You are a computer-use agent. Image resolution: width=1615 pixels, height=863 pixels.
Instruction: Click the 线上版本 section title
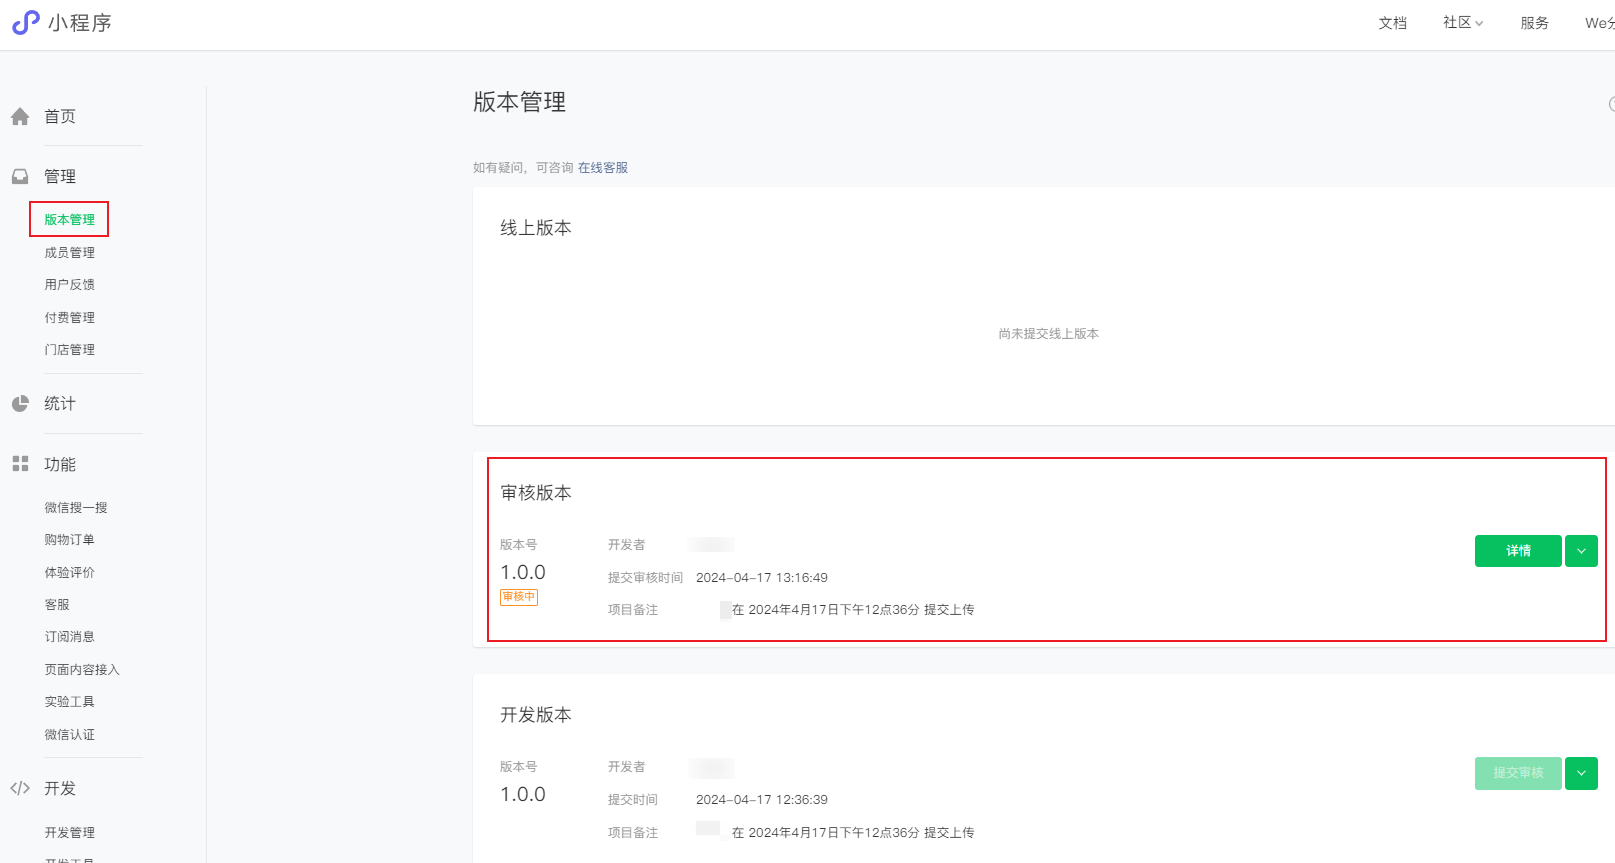[x=536, y=228]
